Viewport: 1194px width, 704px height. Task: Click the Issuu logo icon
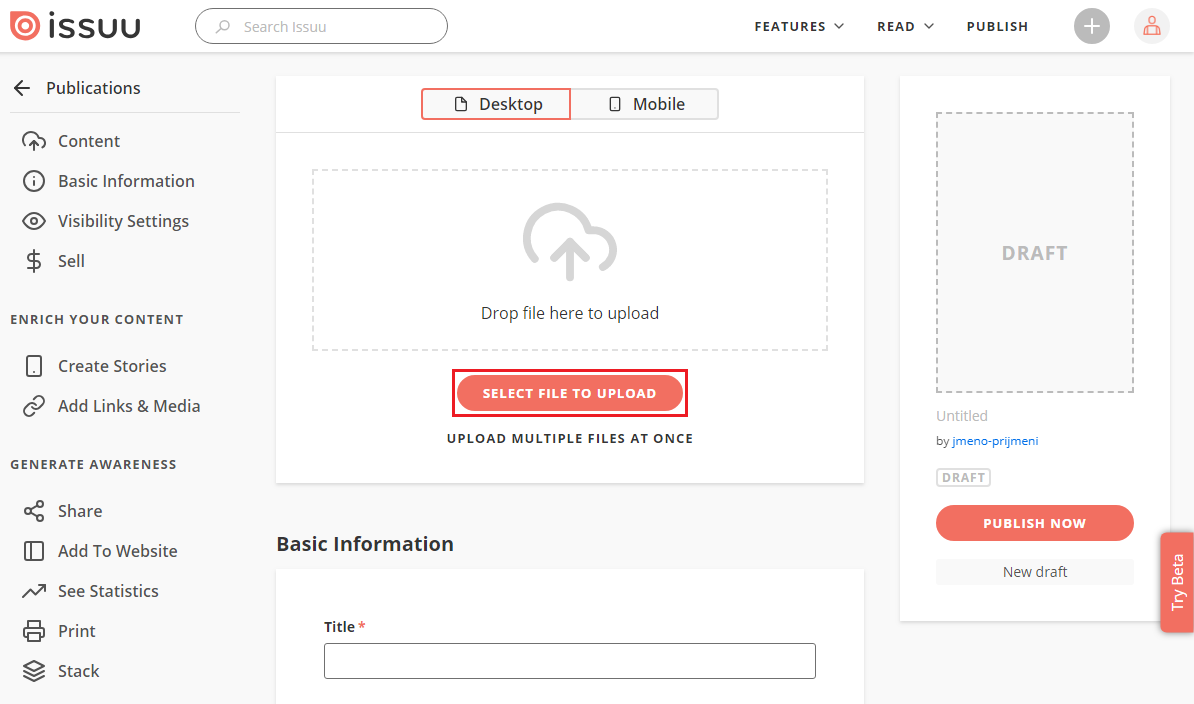click(25, 26)
